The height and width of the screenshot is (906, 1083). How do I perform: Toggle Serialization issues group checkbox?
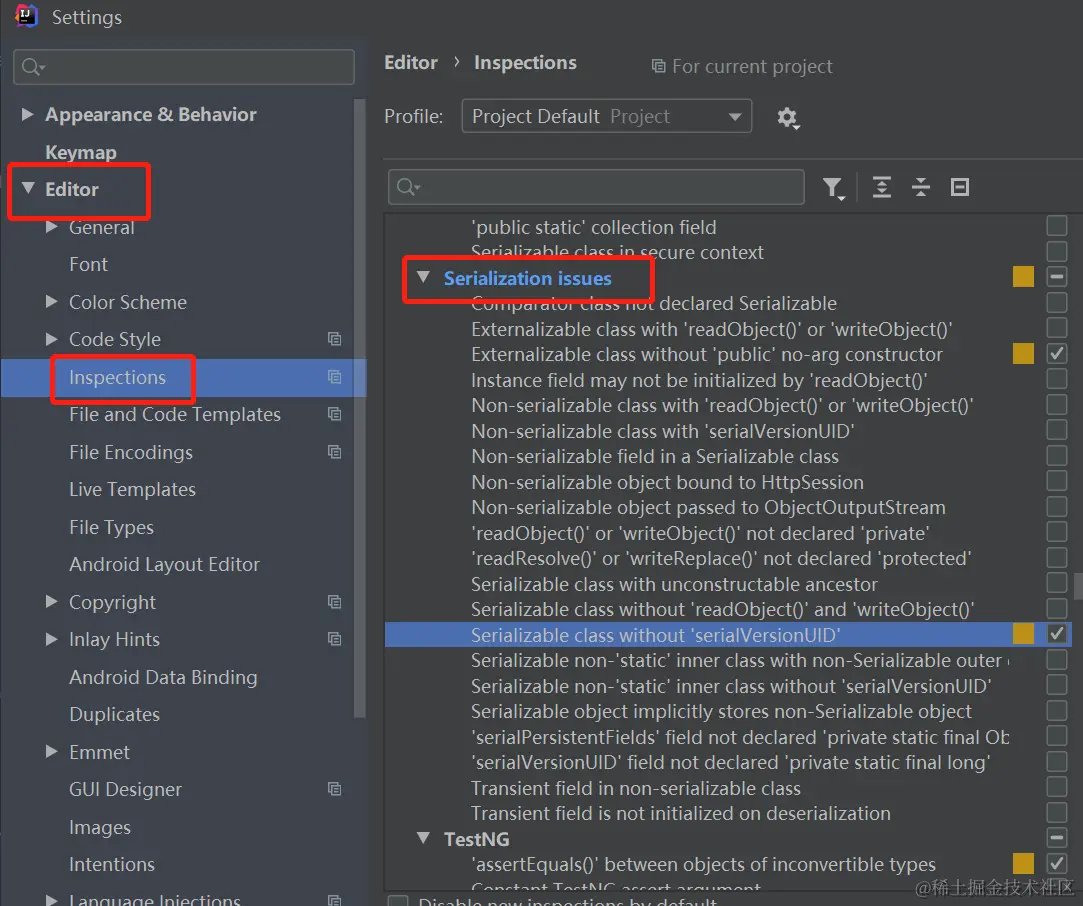[1057, 277]
